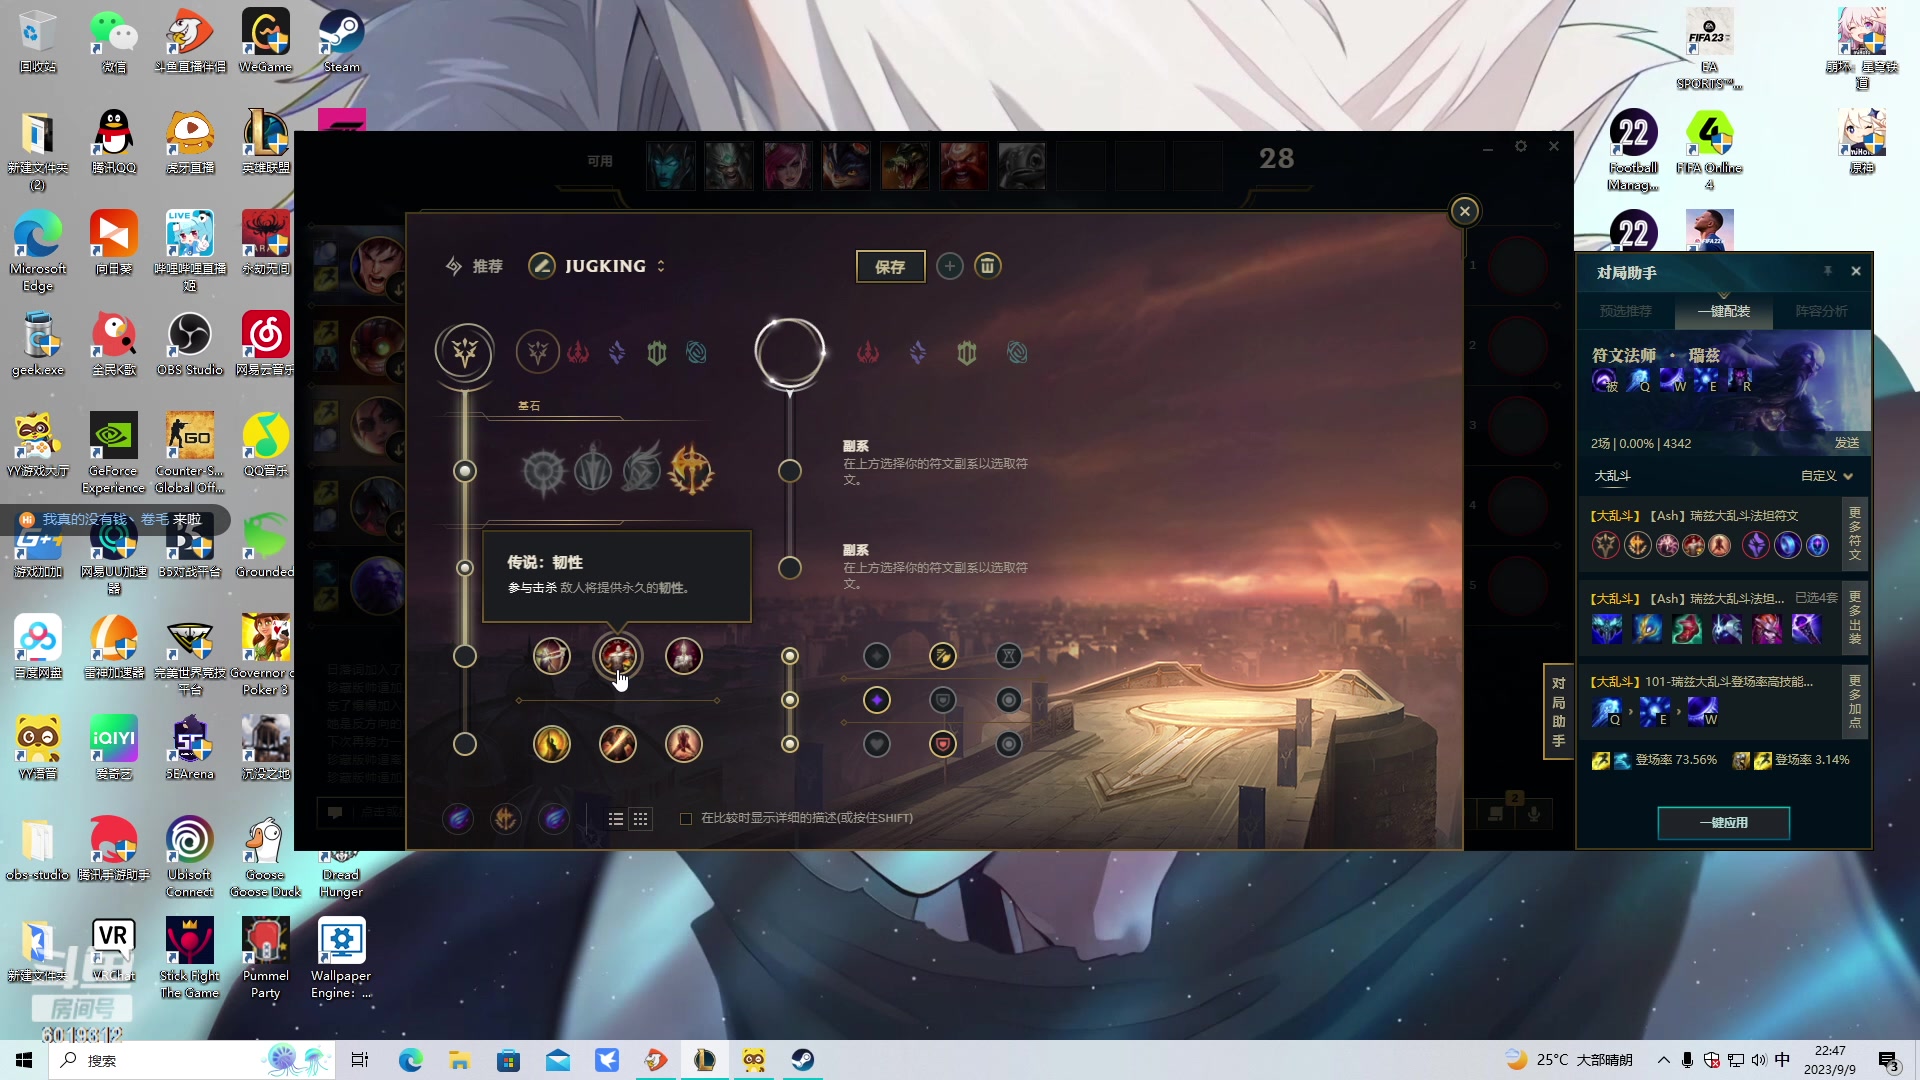Select Fleet Footwork keystone rune

point(642,469)
